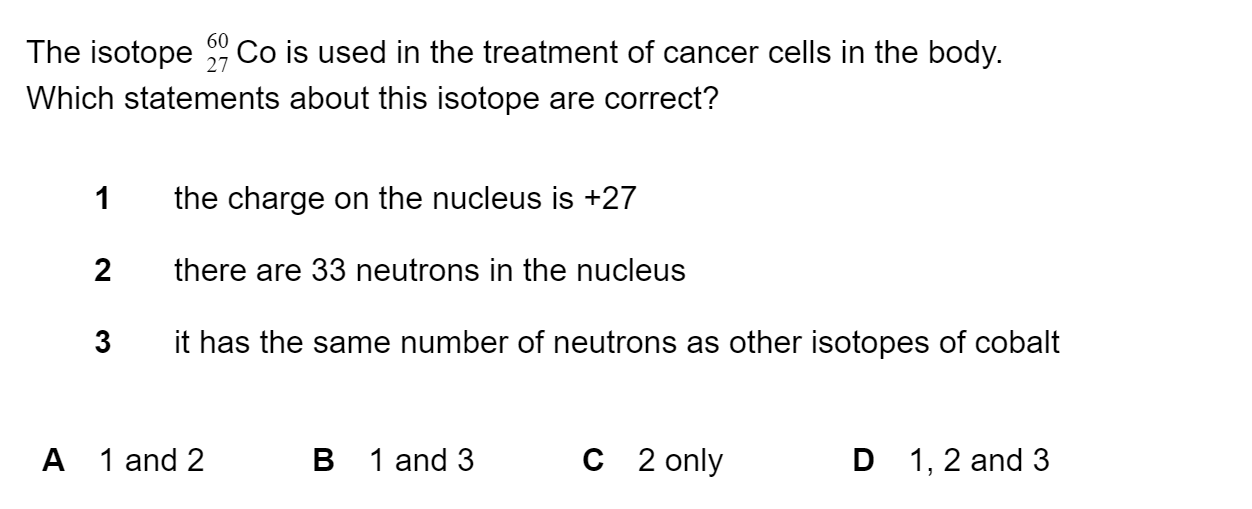This screenshot has width=1252, height=509.
Task: Click the word 'cancer' in first sentence
Action: click(718, 53)
